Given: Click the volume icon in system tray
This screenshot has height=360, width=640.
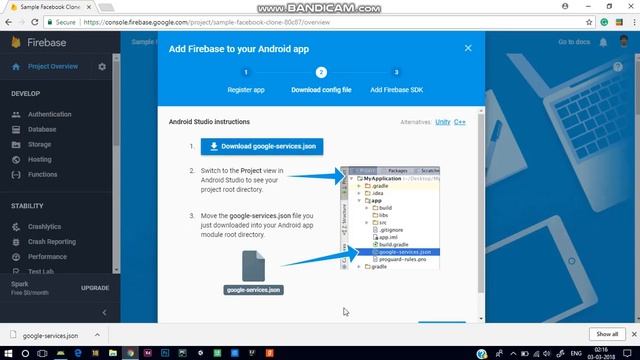Looking at the screenshot, I should (547, 353).
